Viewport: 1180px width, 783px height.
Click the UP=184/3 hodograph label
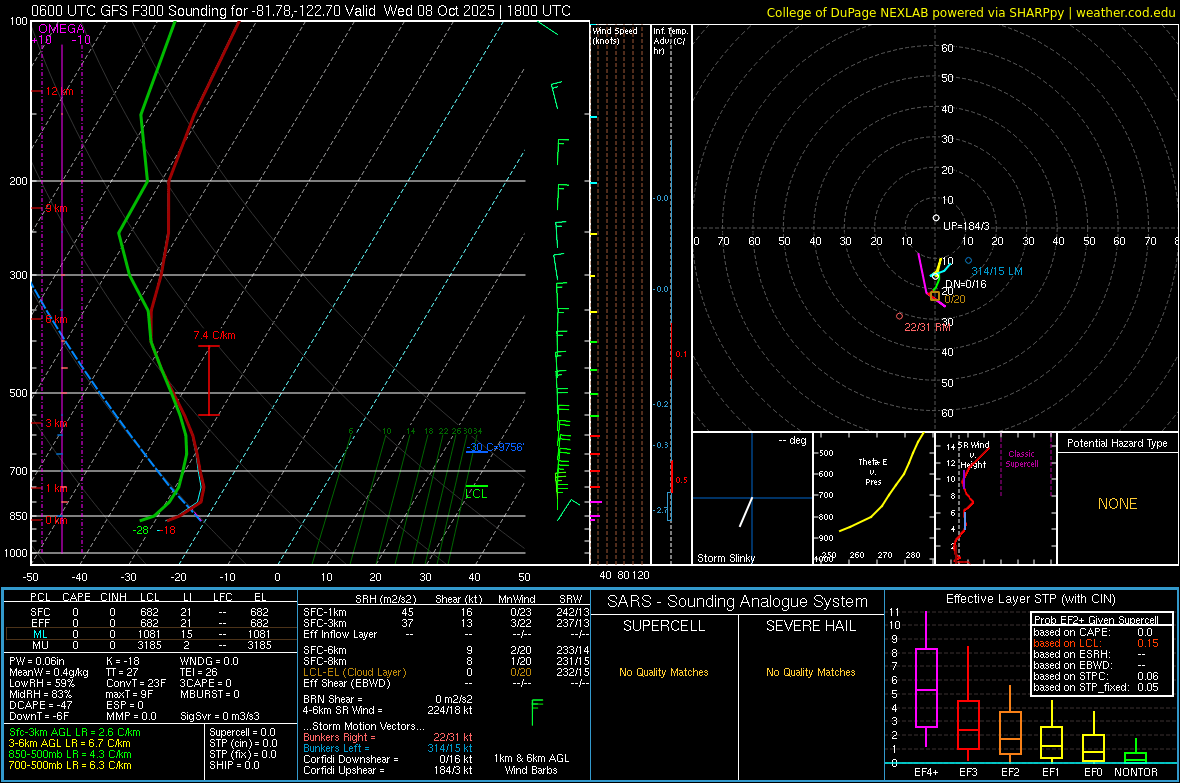click(x=966, y=226)
